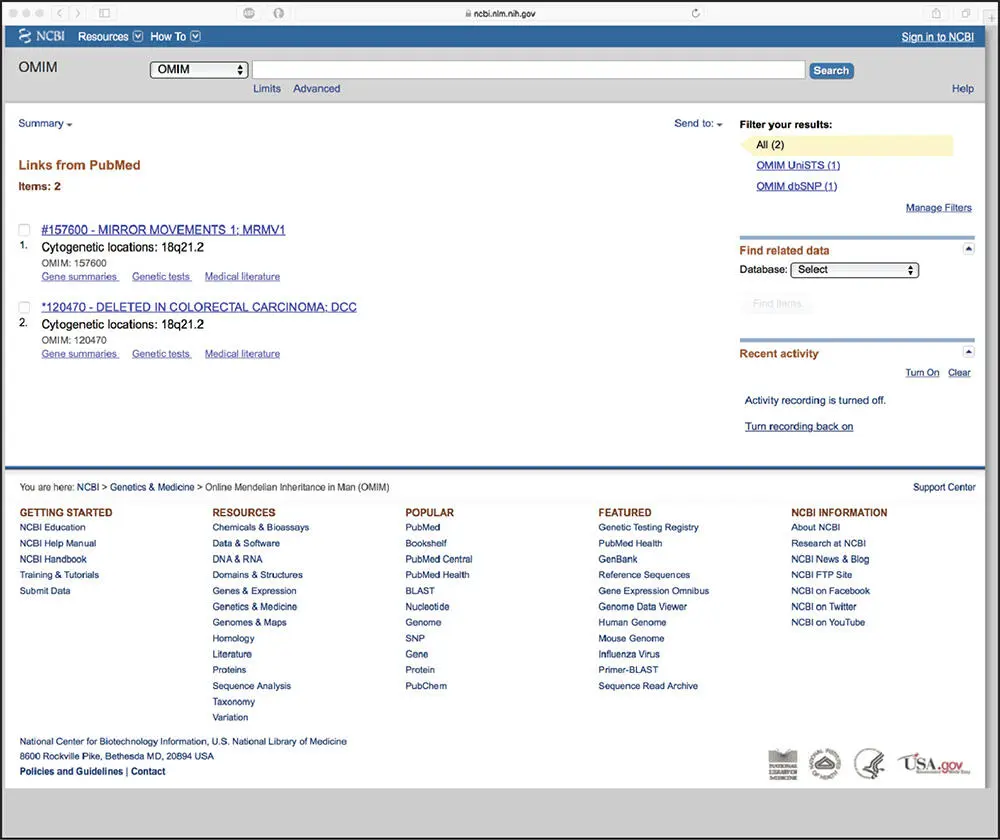Check the box for Deleted in Colorectal Carcinoma
Image resolution: width=1000 pixels, height=840 pixels.
click(x=24, y=307)
